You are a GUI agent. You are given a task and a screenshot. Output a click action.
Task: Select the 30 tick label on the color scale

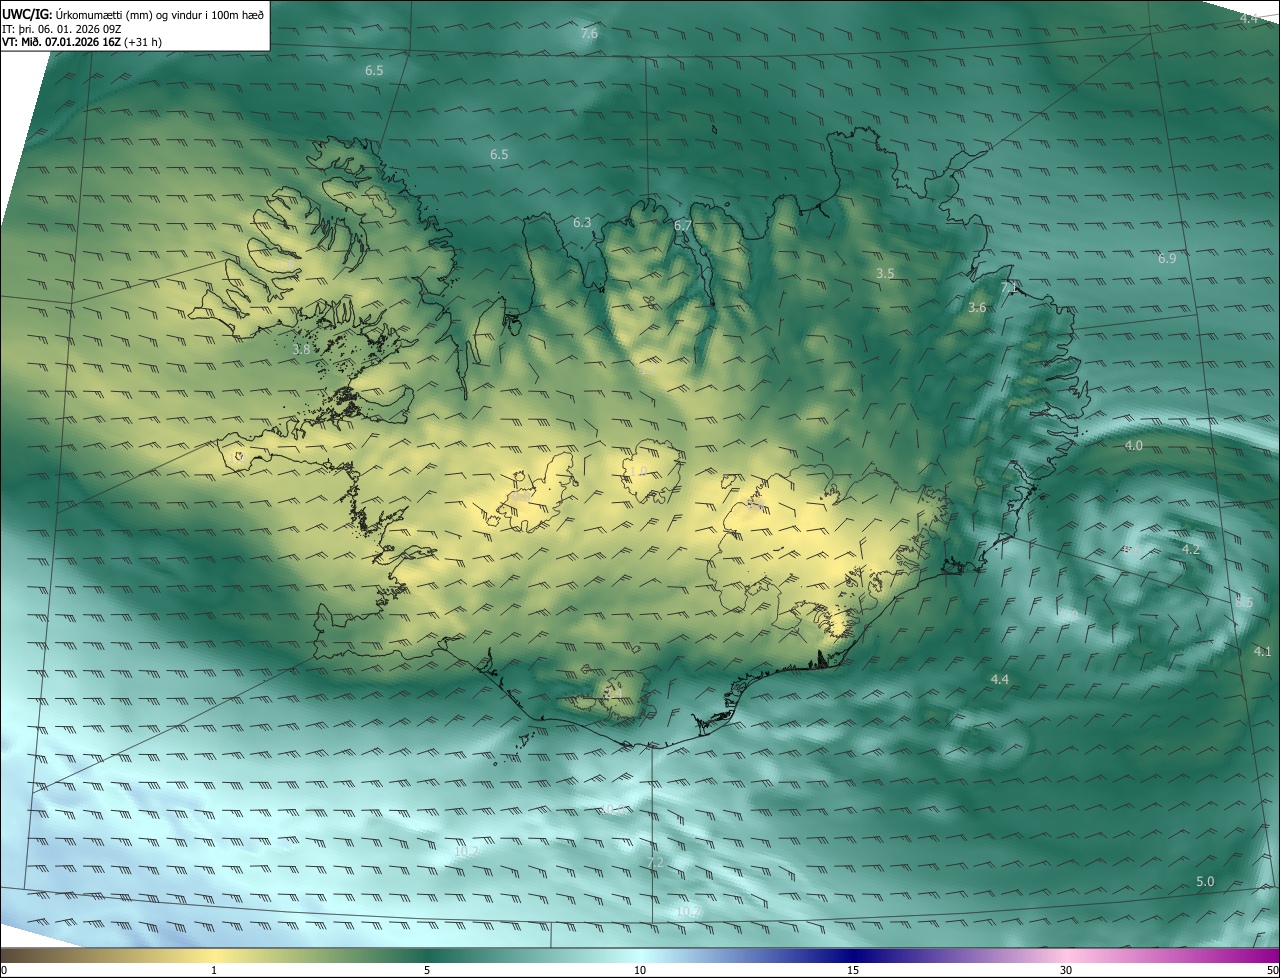[x=1066, y=970]
